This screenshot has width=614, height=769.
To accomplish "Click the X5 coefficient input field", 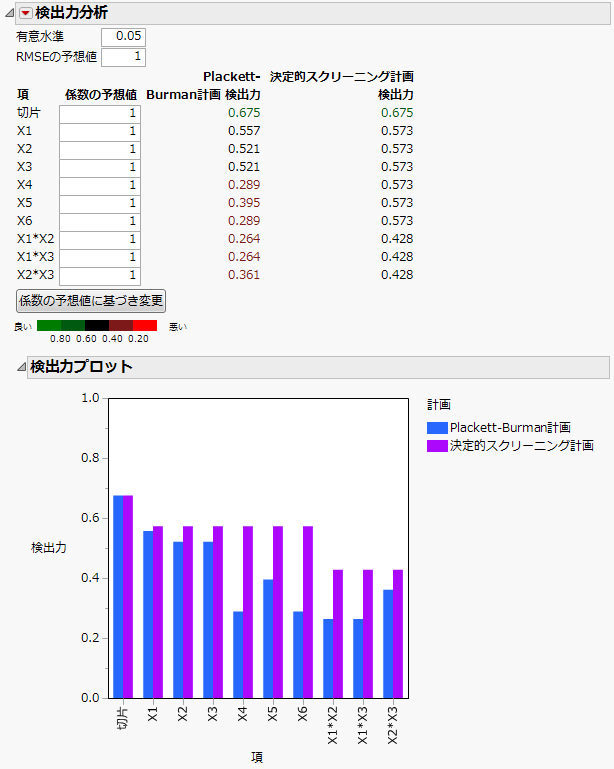I will (100, 204).
